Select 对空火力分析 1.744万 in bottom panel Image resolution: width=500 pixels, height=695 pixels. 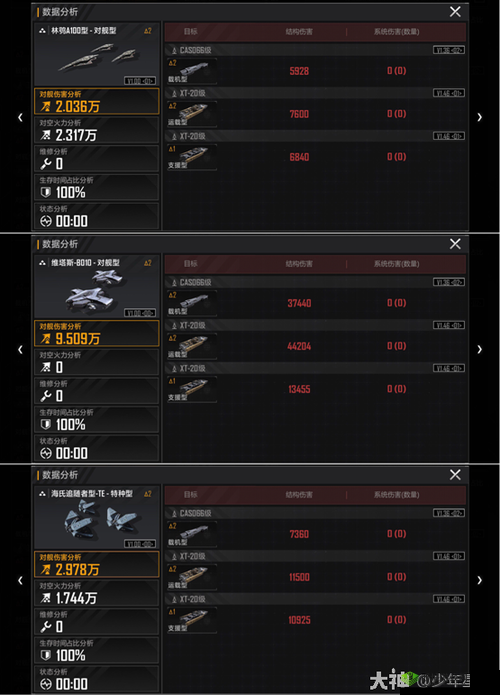coord(97,593)
